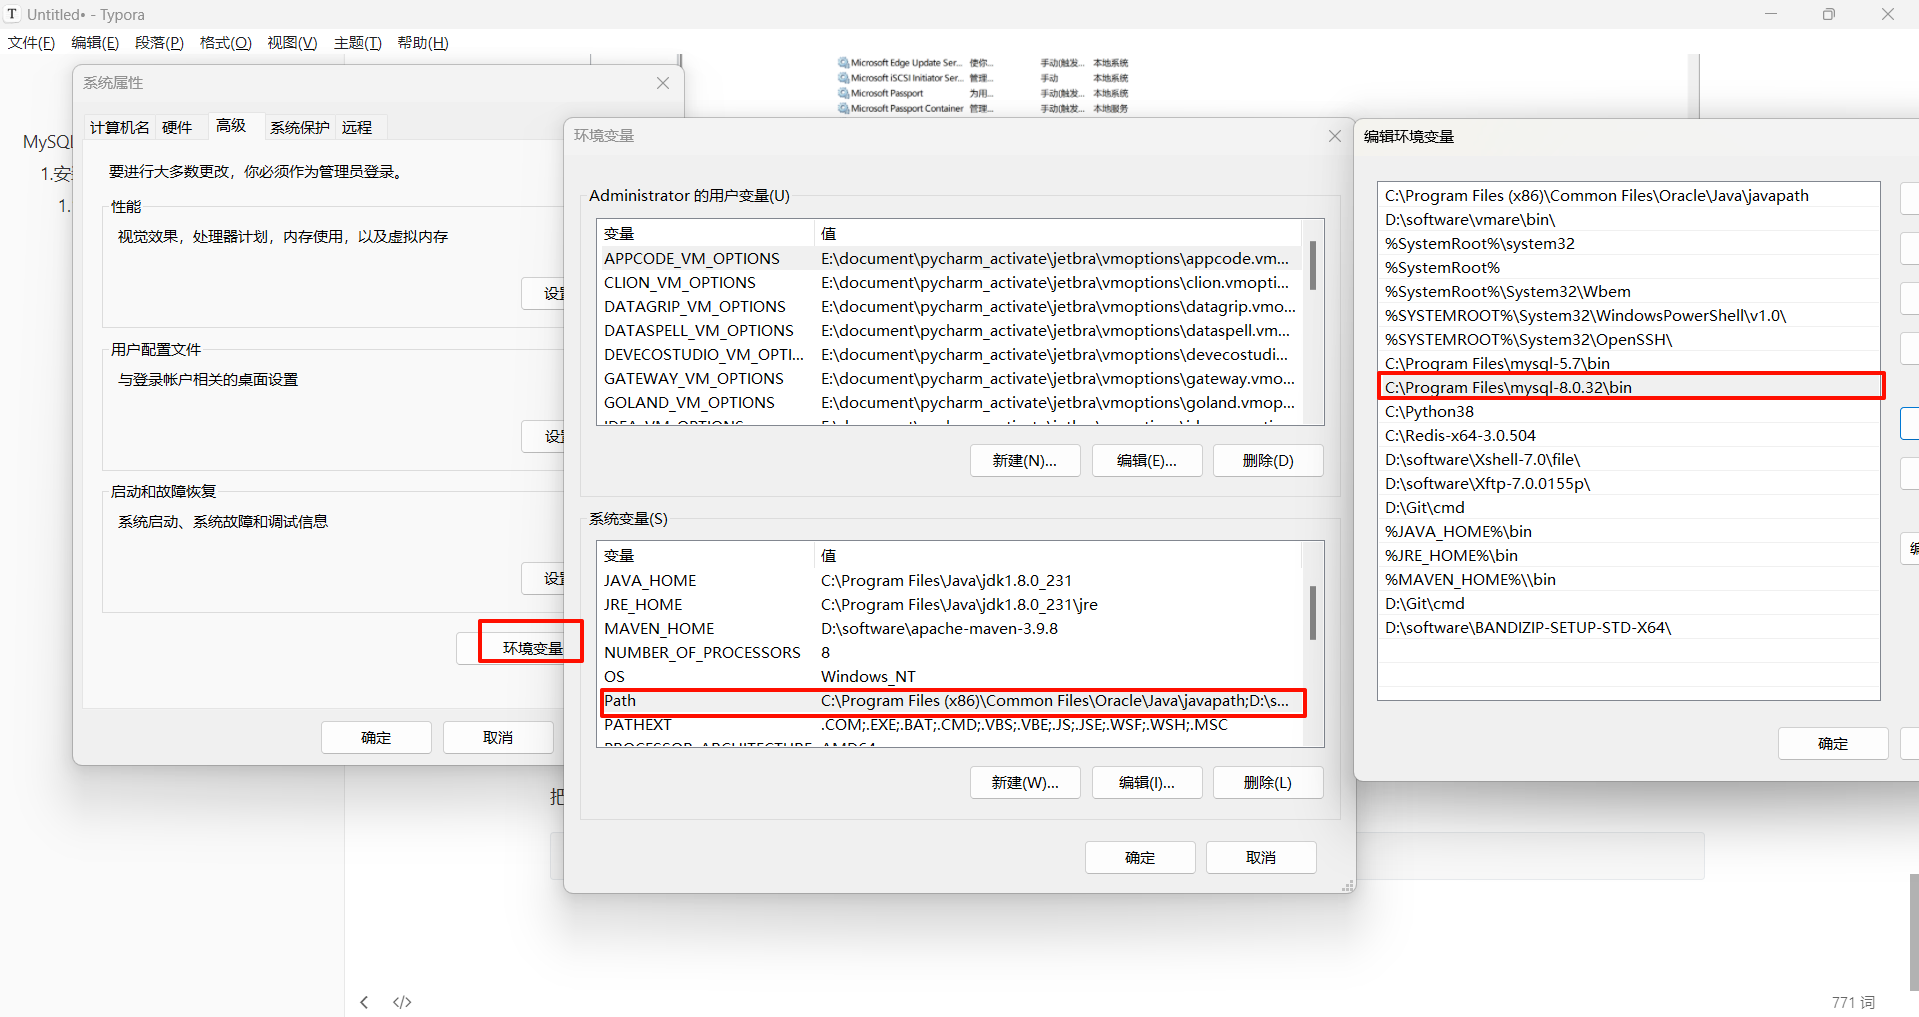Open the 帮助(H) menu
1919x1017 pixels.
423,43
